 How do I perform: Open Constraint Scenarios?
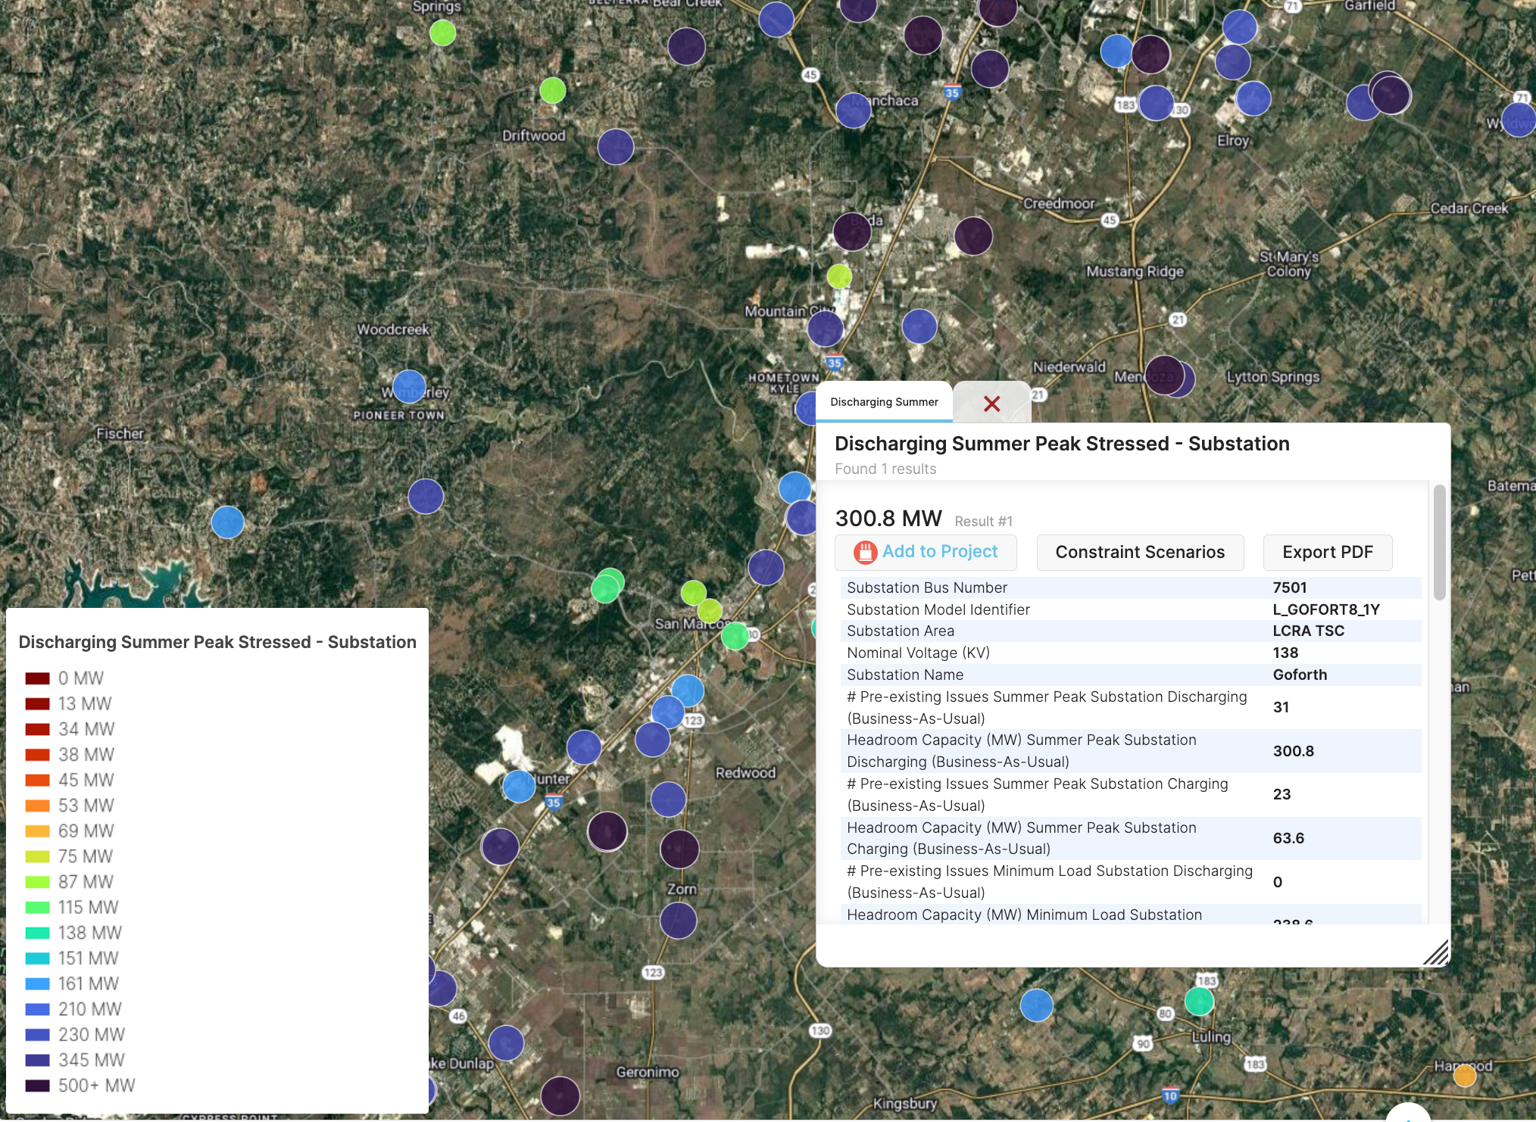1140,552
